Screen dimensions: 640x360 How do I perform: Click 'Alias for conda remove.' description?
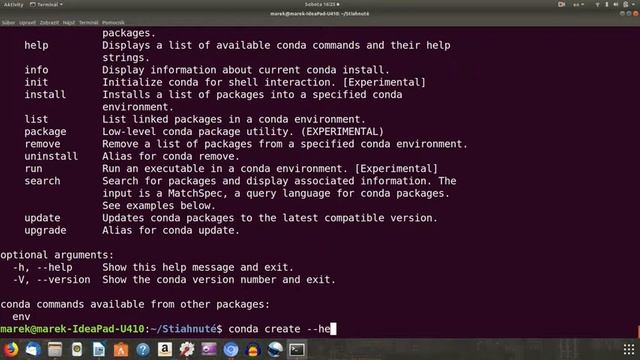click(x=171, y=156)
